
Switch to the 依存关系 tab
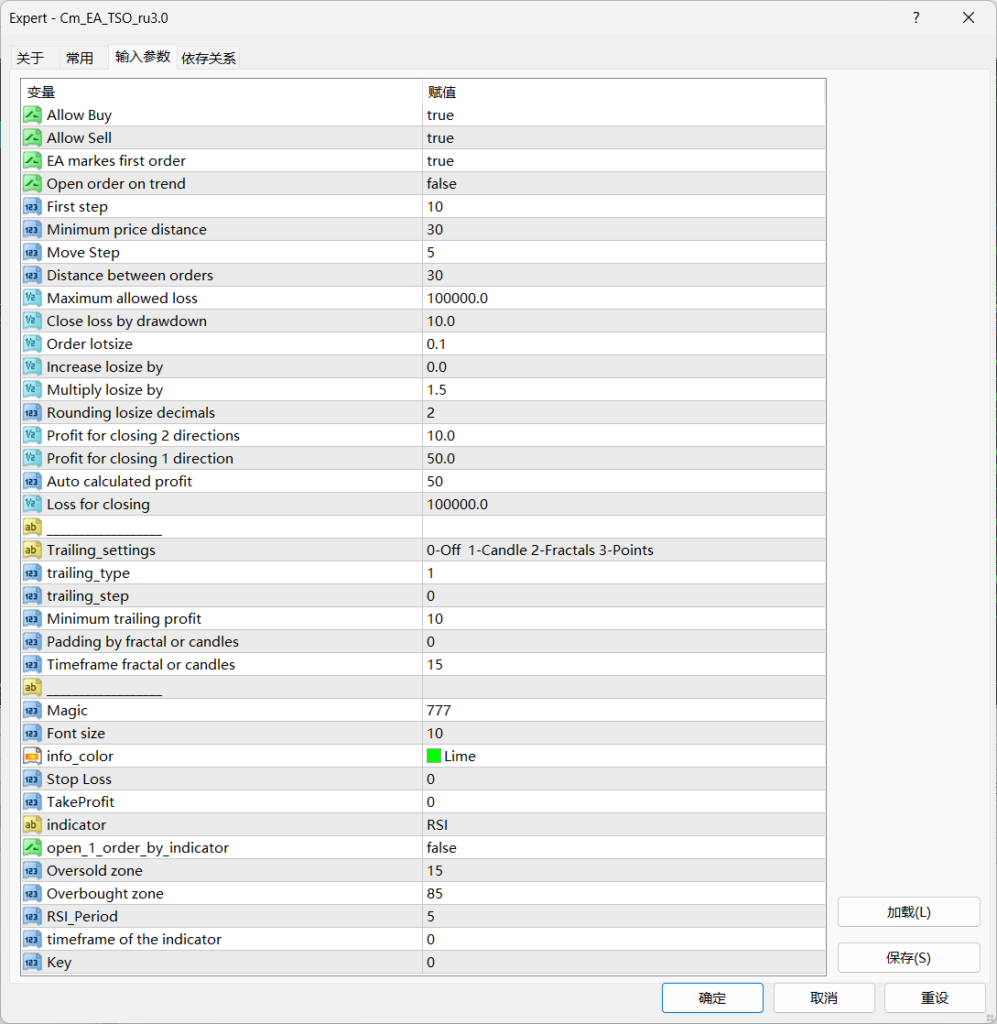pos(208,58)
